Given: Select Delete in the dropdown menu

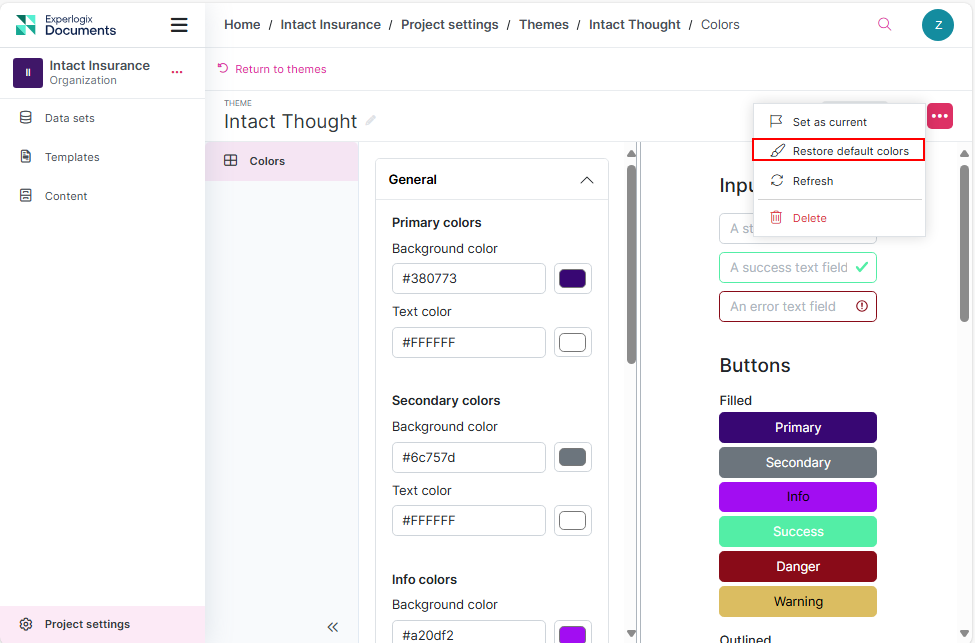Looking at the screenshot, I should [809, 218].
